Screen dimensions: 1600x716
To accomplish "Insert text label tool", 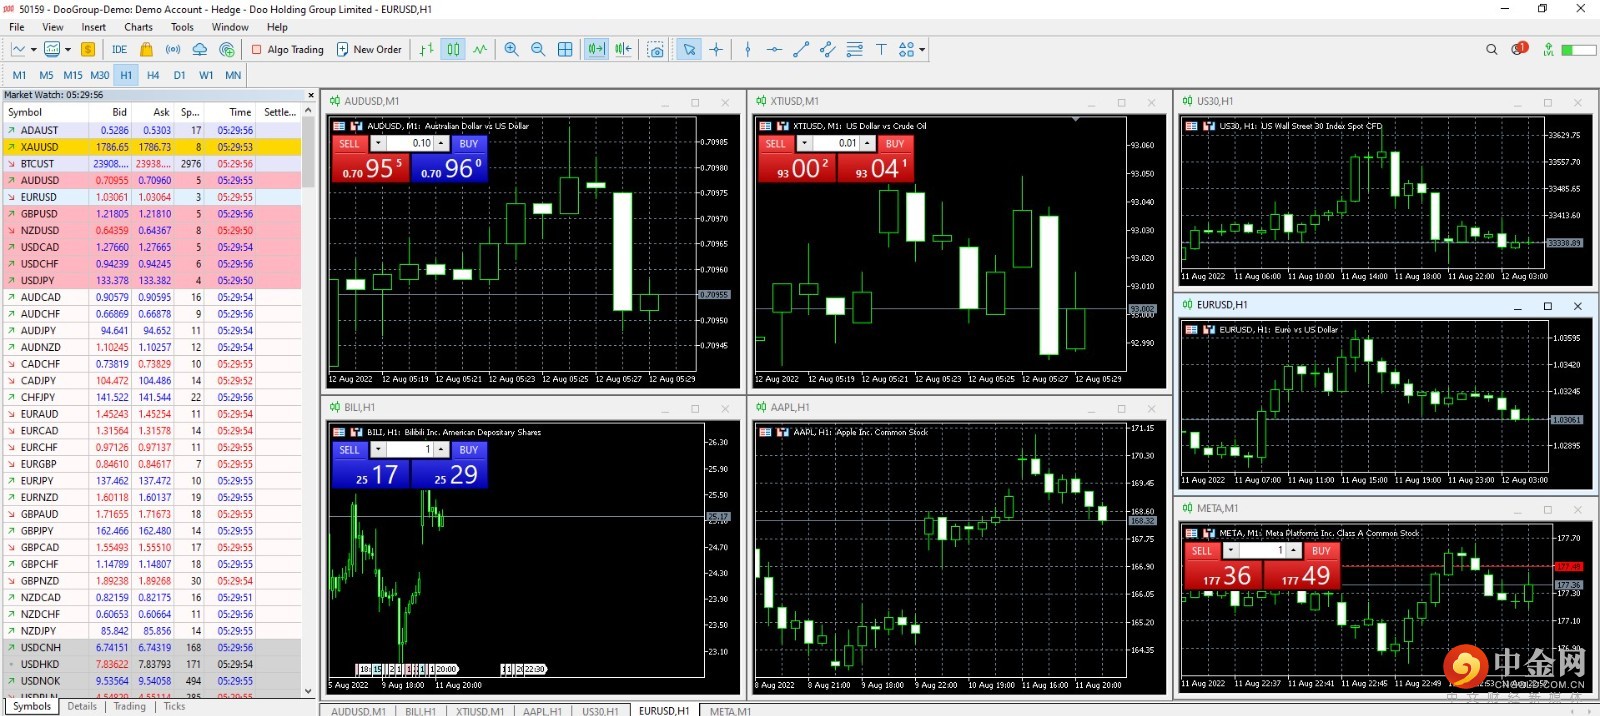I will (x=881, y=49).
